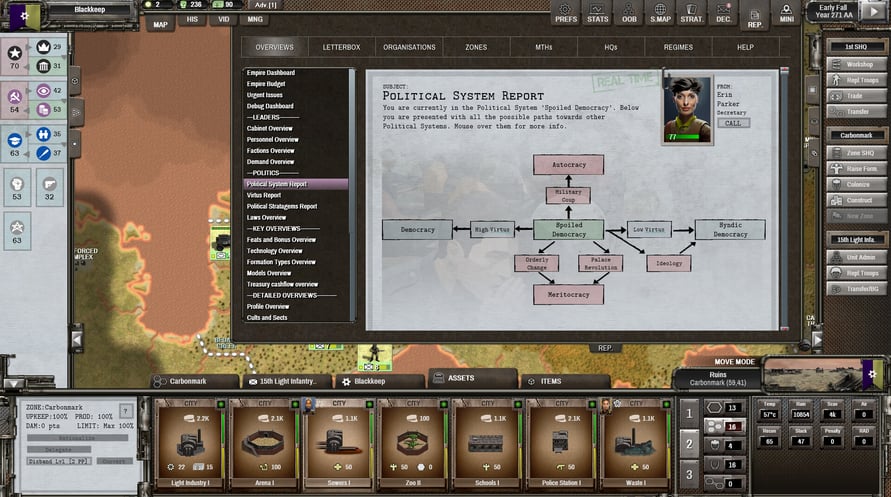Toggle the layer row showing 4
Screen dimensions: 891x497
pyautogui.click(x=724, y=445)
